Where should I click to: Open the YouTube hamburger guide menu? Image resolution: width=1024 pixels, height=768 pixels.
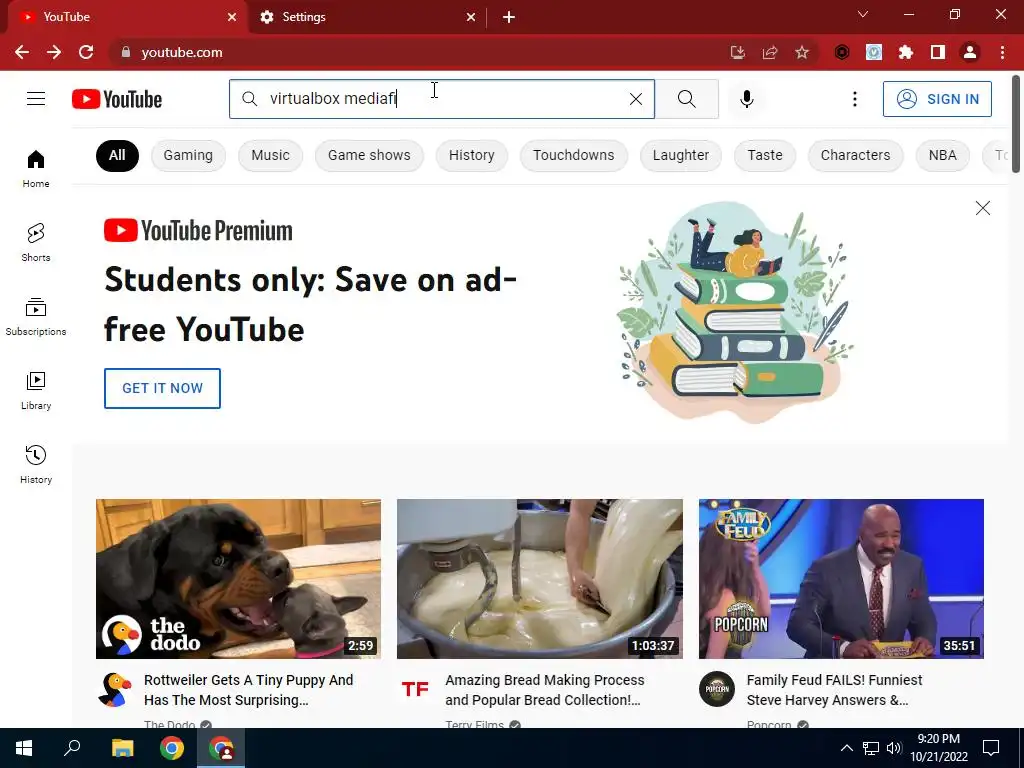click(x=36, y=99)
